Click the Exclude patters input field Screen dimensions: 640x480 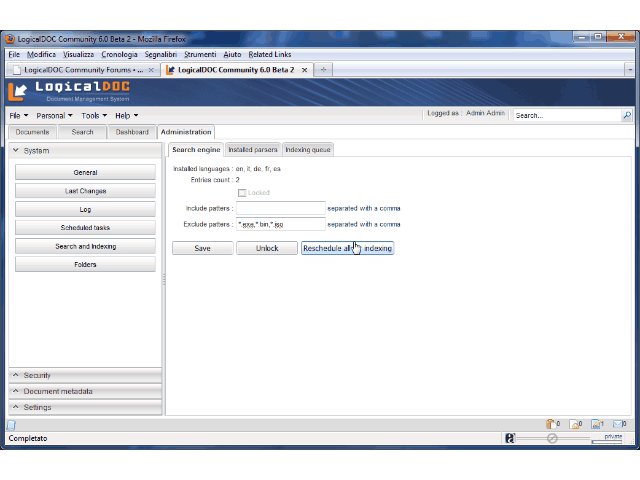point(280,224)
